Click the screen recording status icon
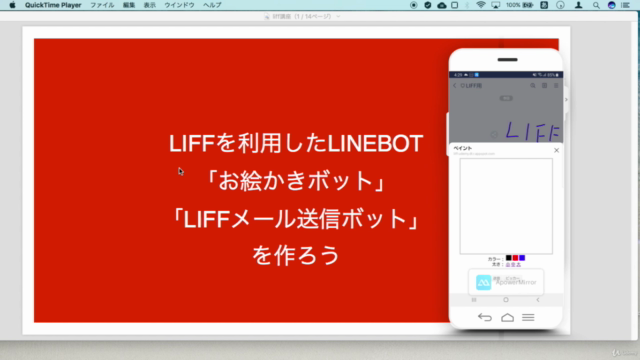Viewport: 640px width, 360px height. [x=413, y=5]
